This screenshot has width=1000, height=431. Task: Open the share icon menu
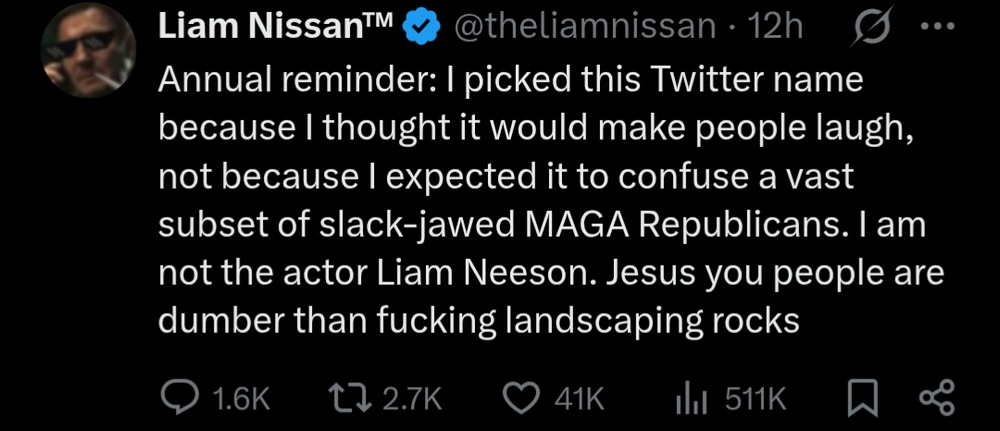pyautogui.click(x=937, y=398)
